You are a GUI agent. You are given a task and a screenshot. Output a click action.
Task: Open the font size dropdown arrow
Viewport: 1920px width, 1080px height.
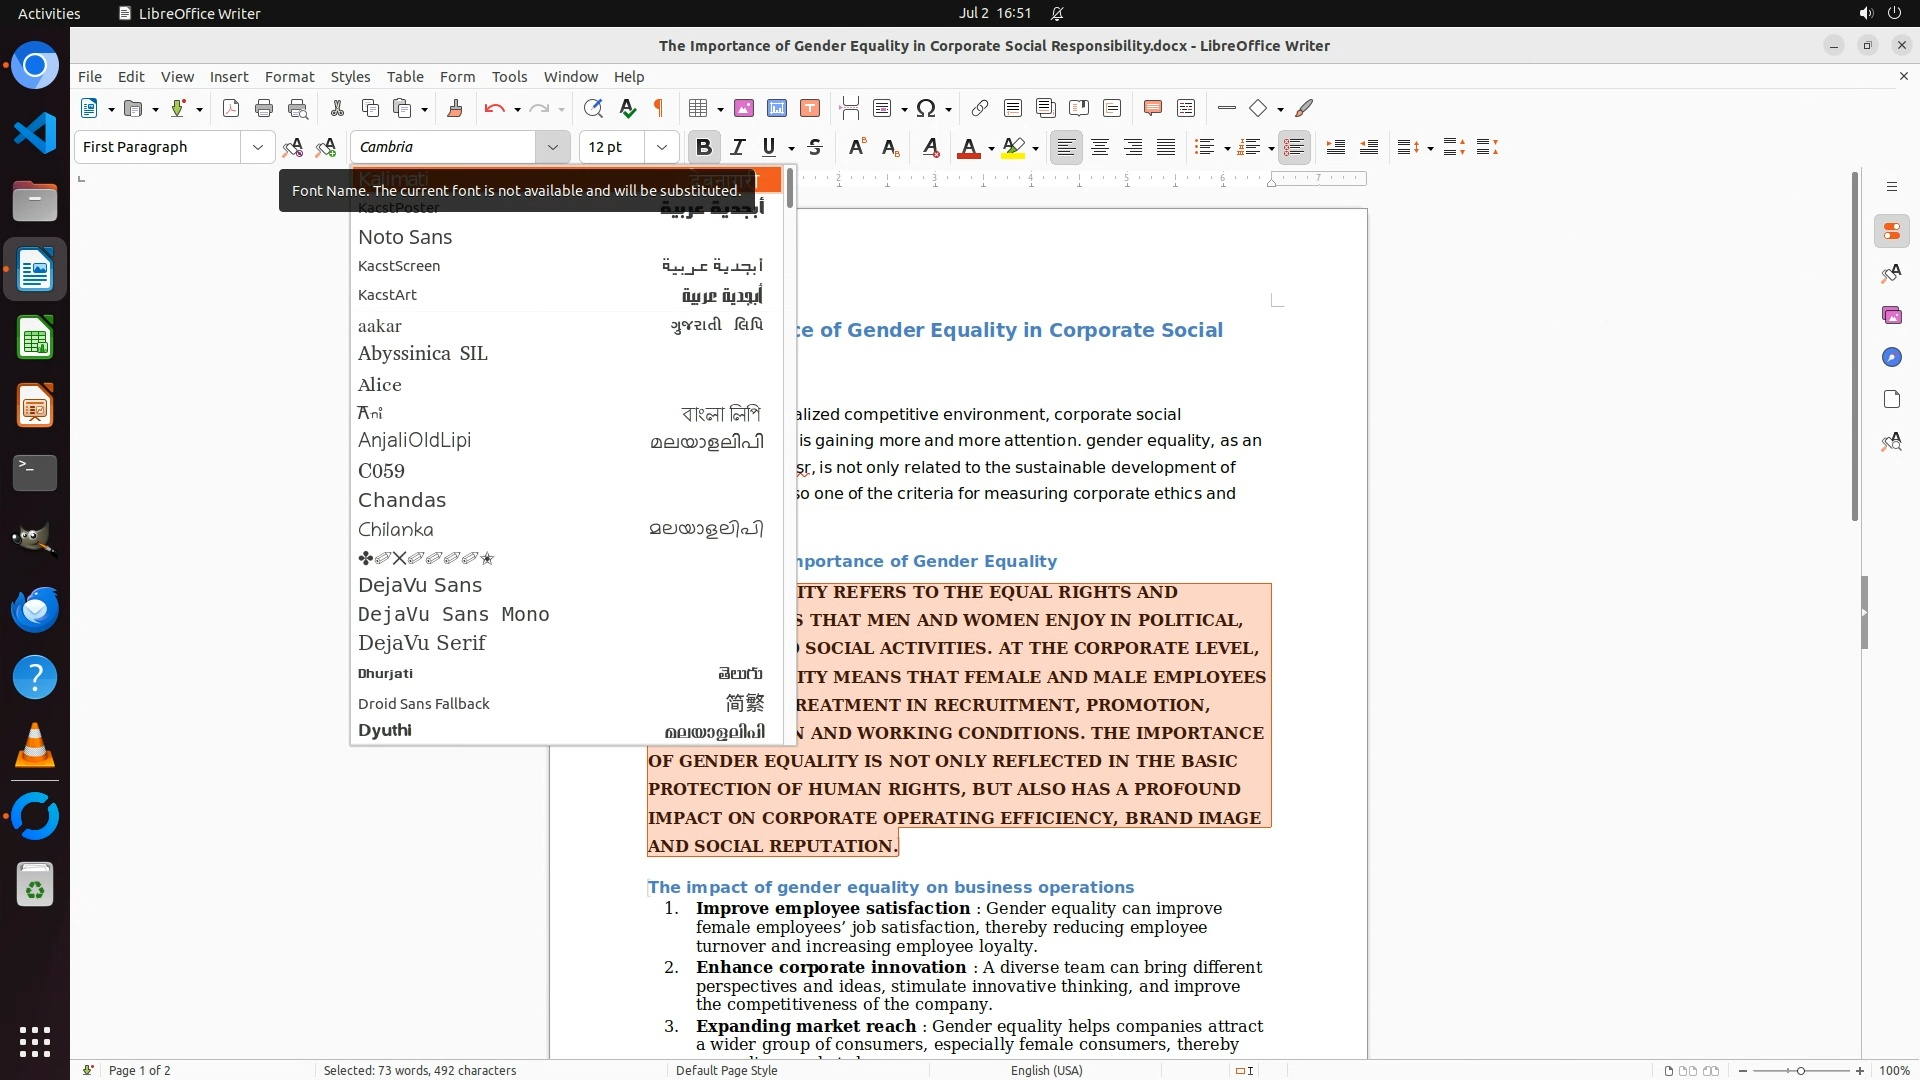tap(661, 147)
